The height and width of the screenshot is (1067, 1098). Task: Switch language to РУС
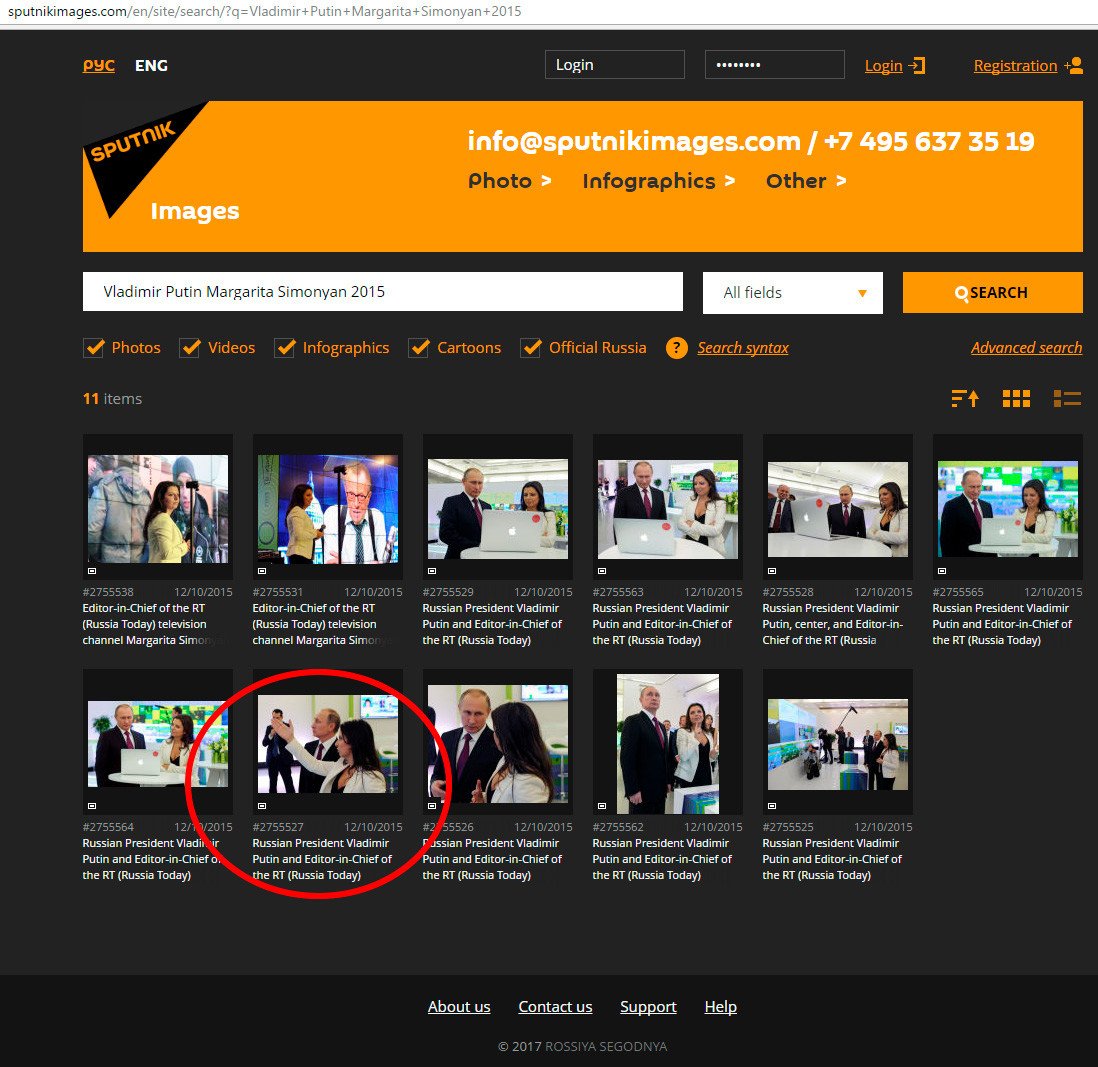(98, 66)
